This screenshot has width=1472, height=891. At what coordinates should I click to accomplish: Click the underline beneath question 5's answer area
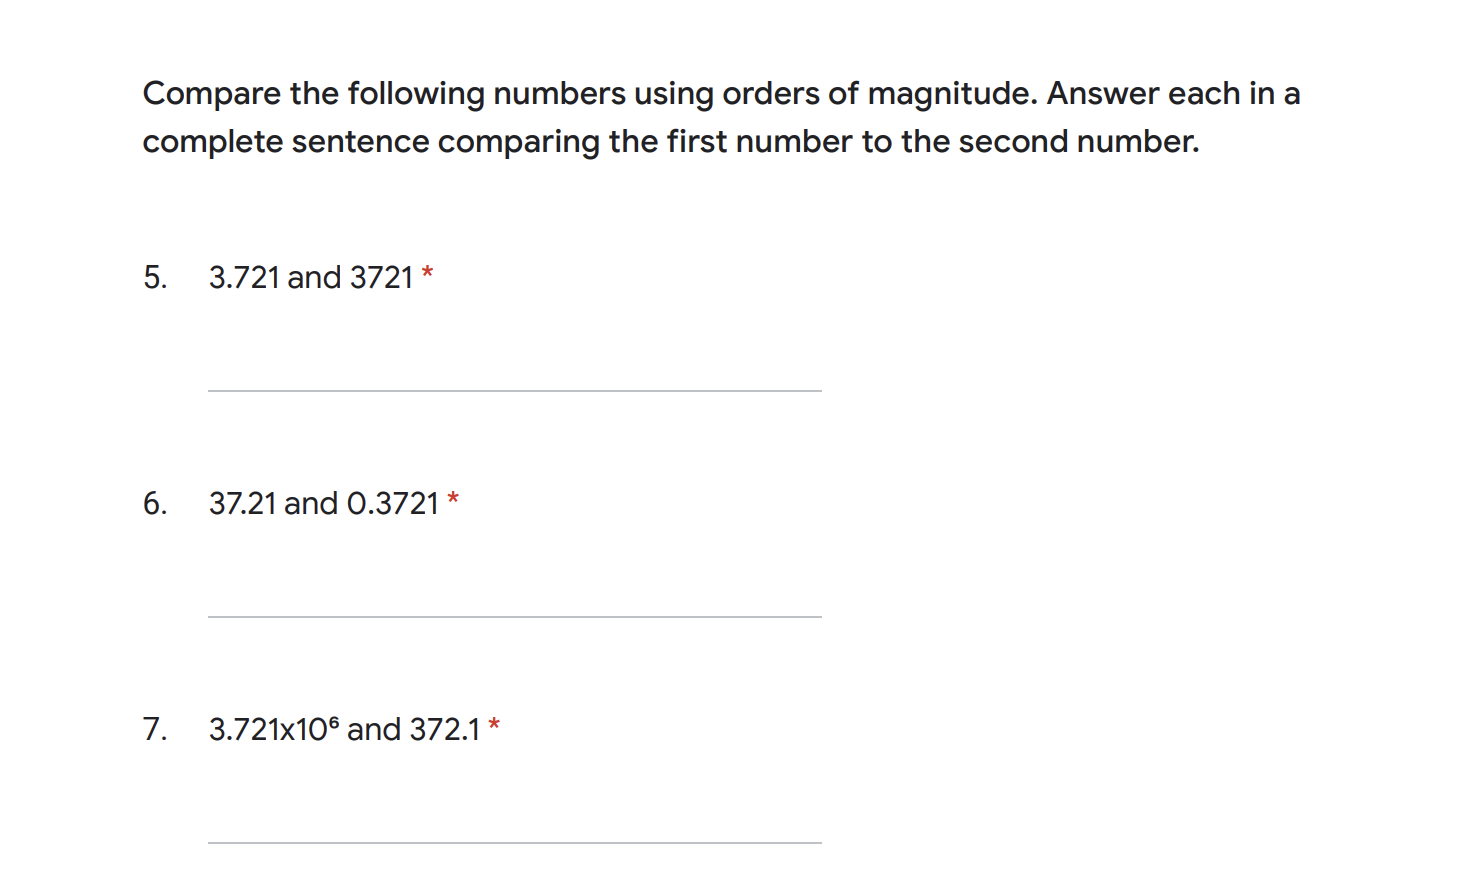point(512,390)
